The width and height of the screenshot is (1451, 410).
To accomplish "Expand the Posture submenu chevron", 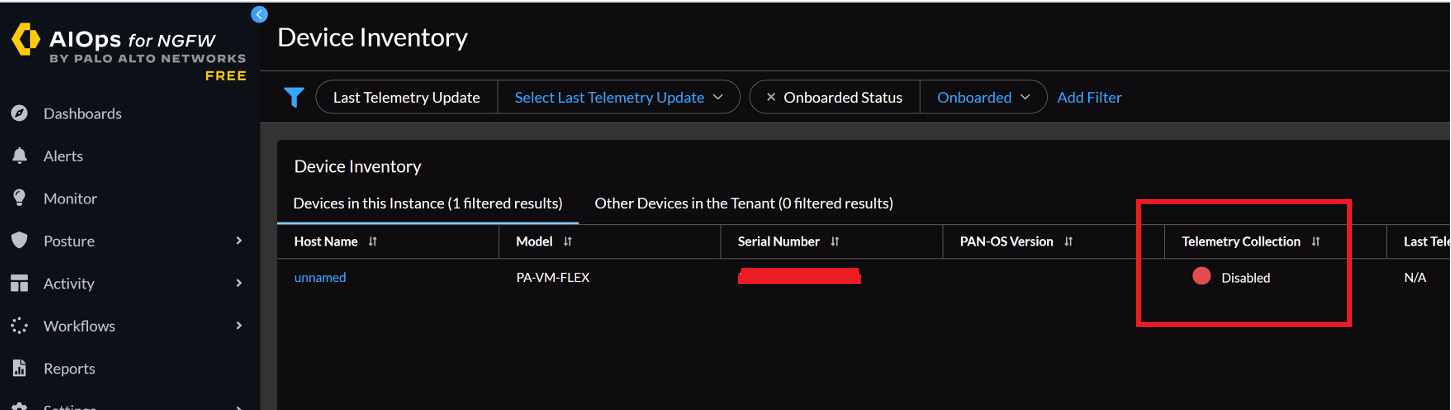I will (239, 241).
